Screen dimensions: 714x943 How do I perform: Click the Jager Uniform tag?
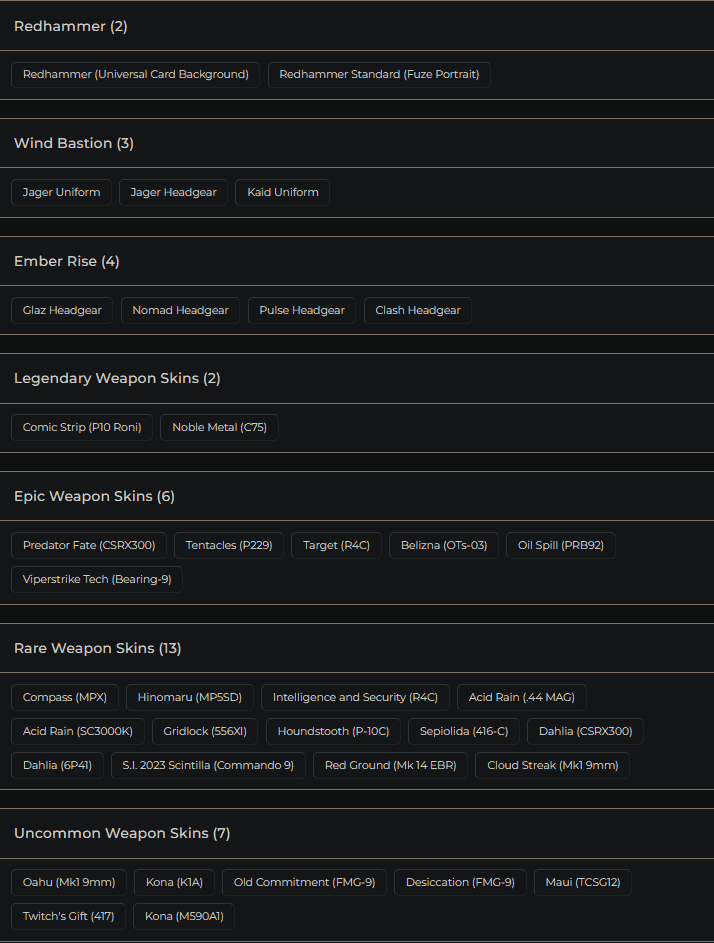(x=61, y=193)
